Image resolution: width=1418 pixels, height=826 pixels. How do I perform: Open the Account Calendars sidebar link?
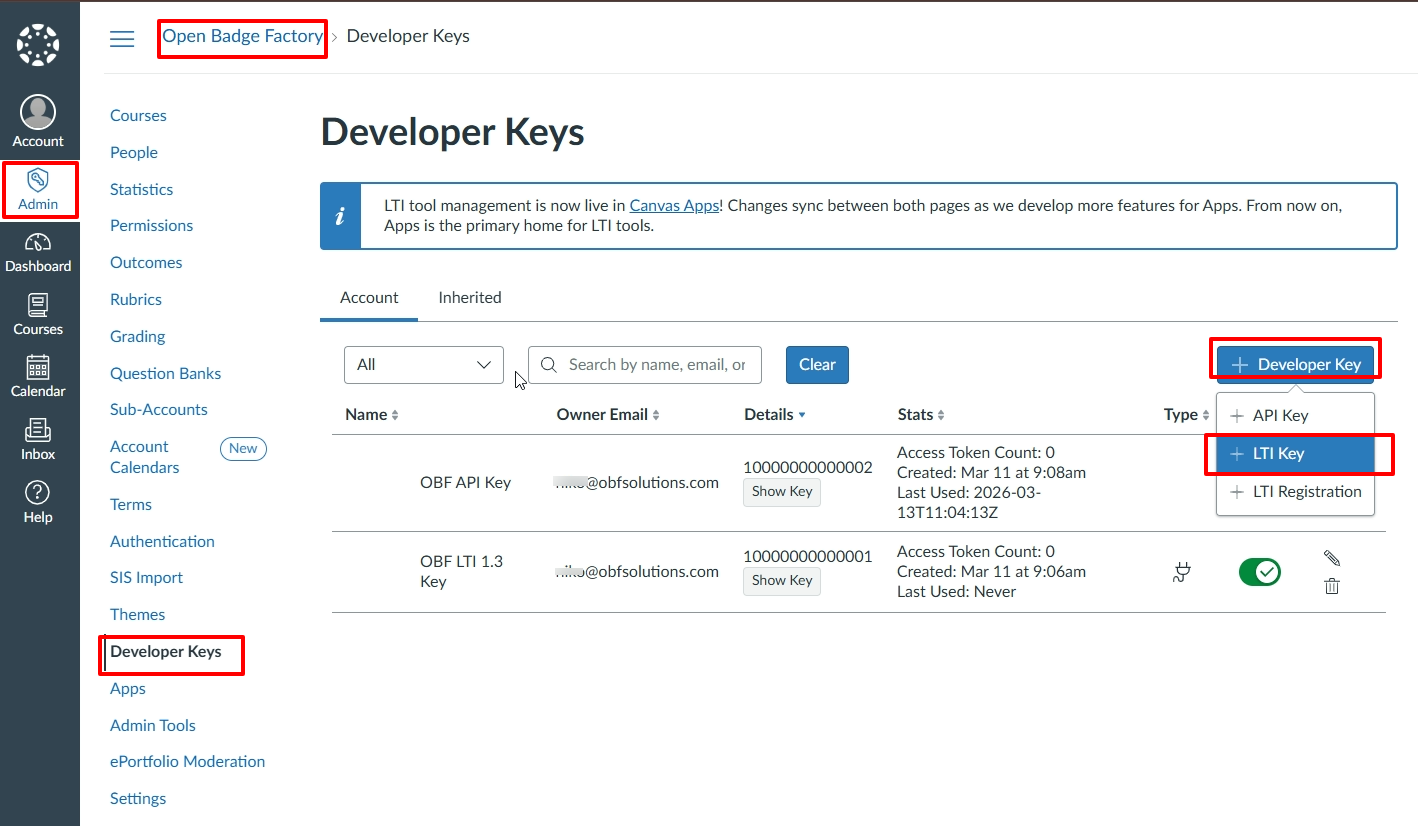[x=145, y=458]
